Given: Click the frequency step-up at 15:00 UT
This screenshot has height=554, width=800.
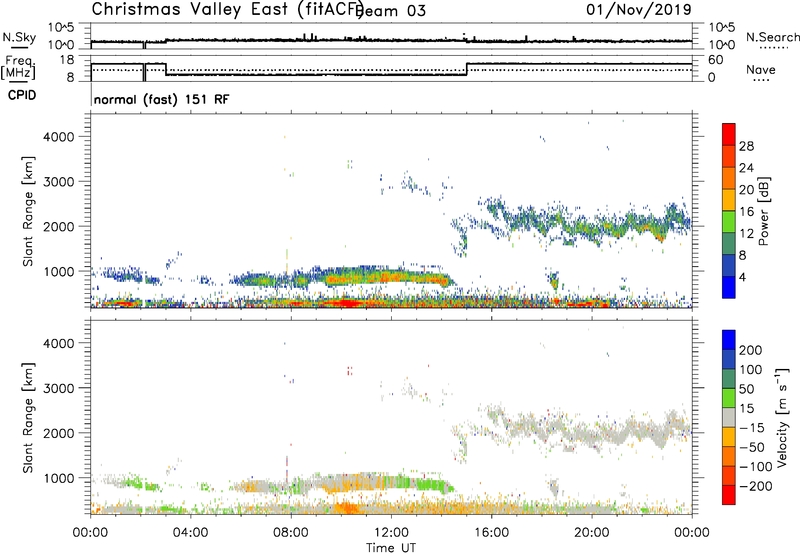Looking at the screenshot, I should point(467,69).
